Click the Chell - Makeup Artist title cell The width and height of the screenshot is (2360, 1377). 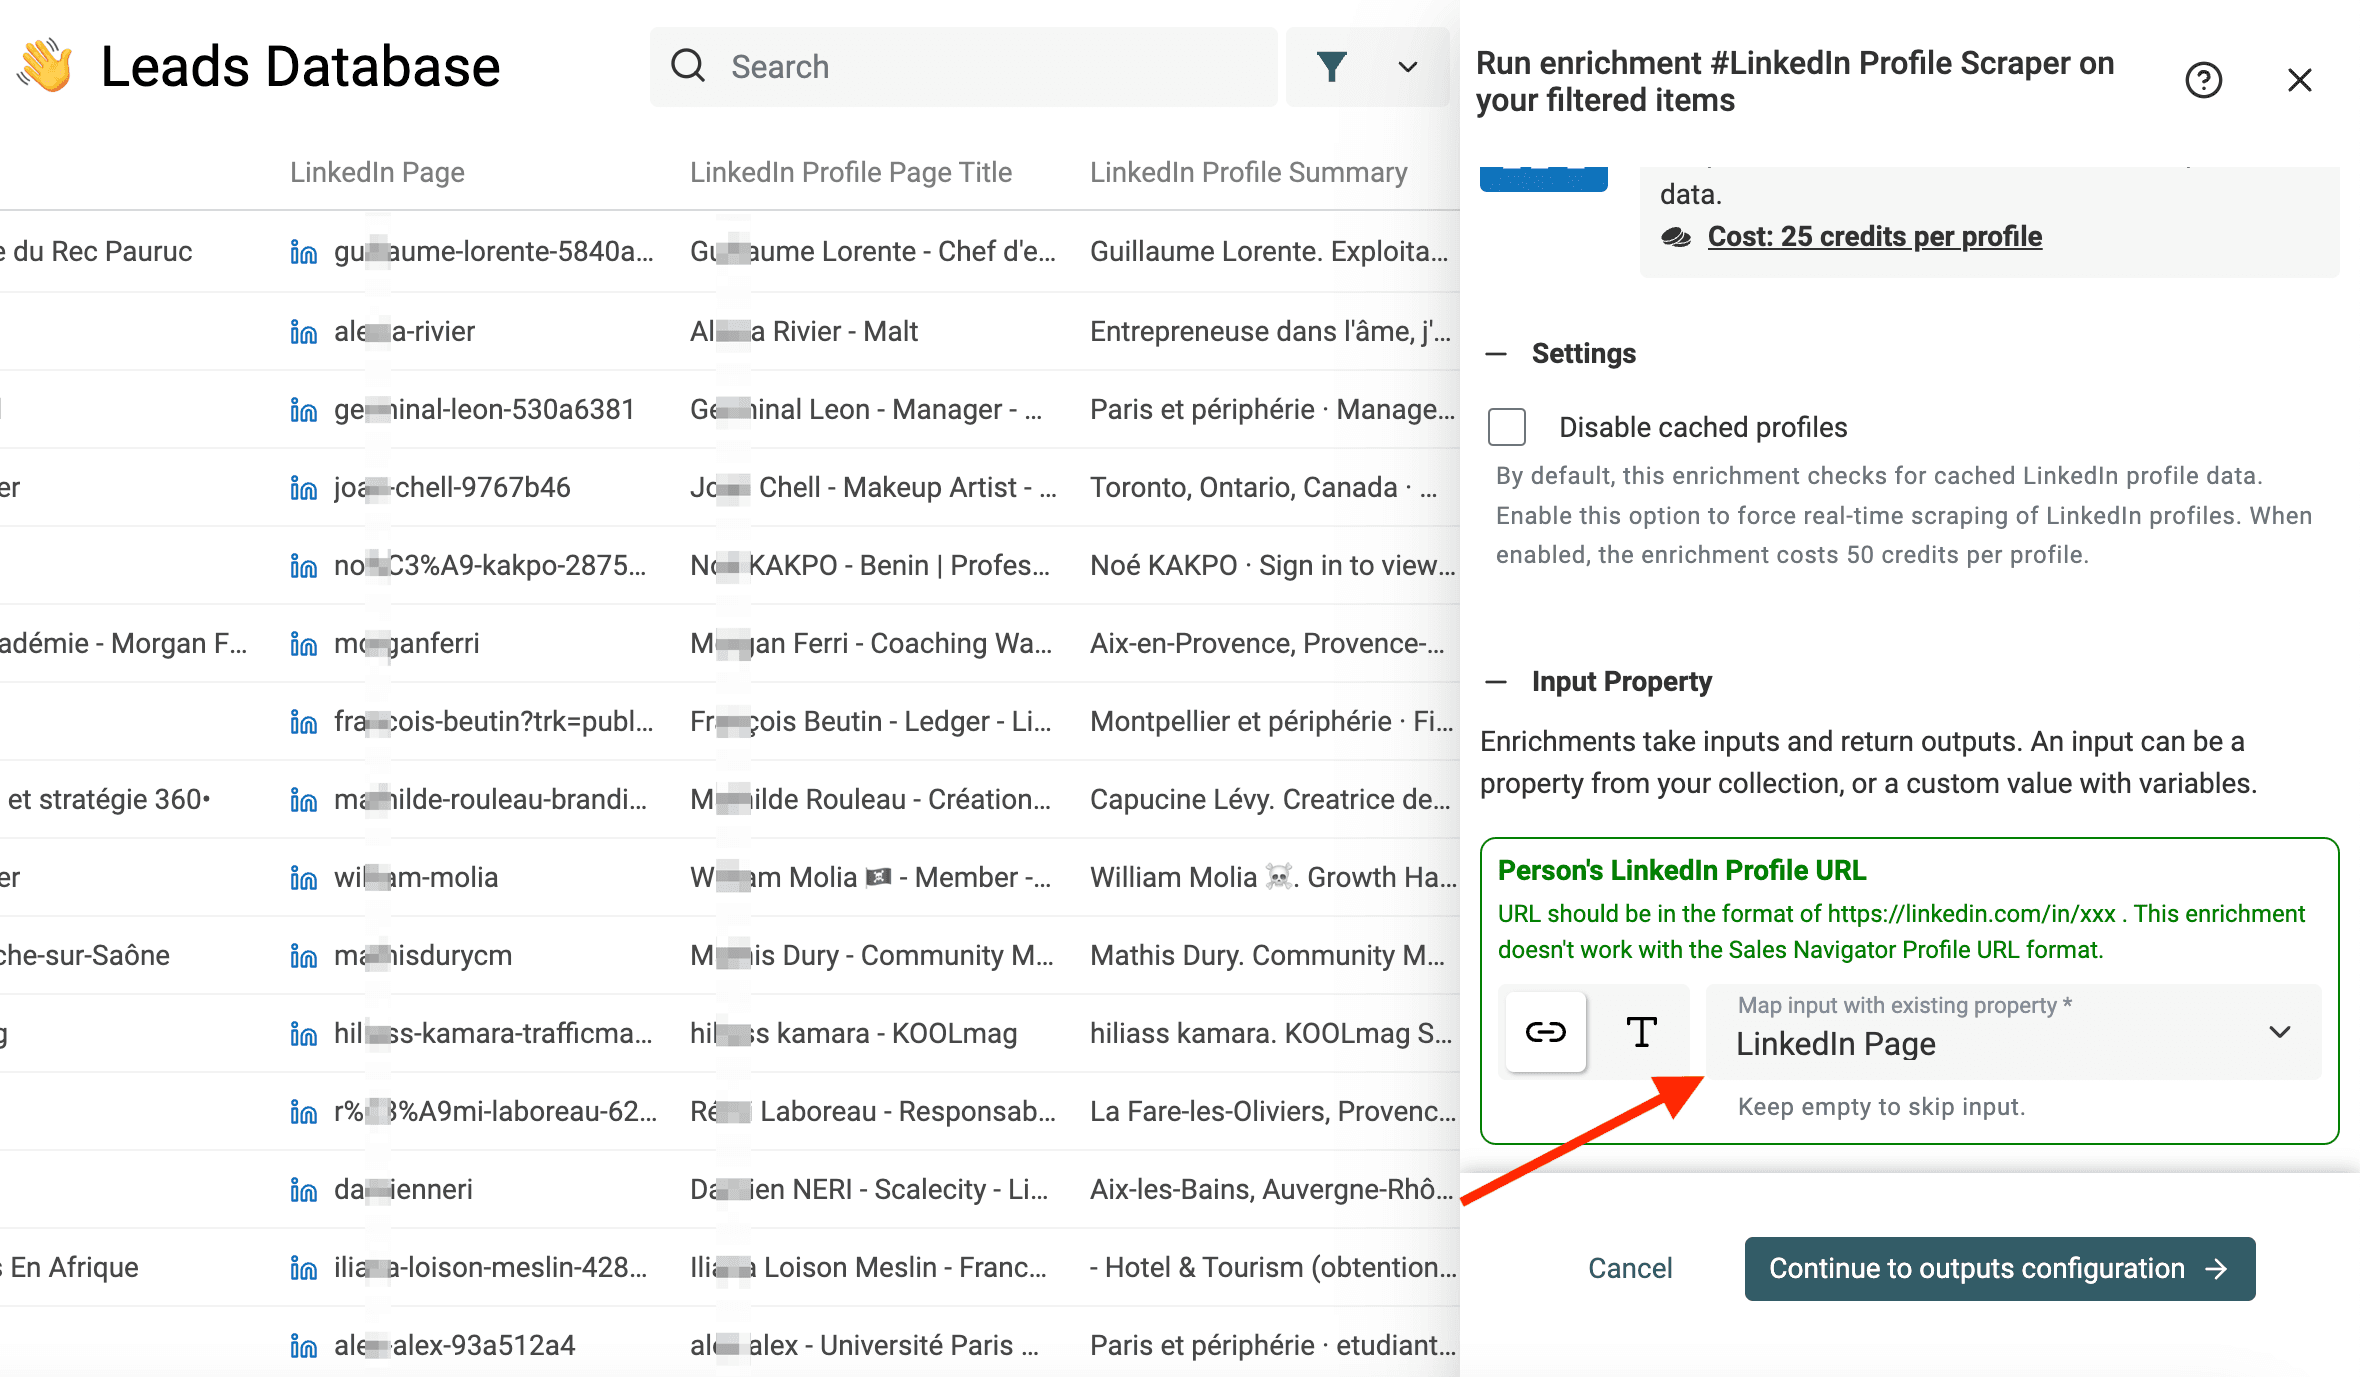(x=873, y=487)
